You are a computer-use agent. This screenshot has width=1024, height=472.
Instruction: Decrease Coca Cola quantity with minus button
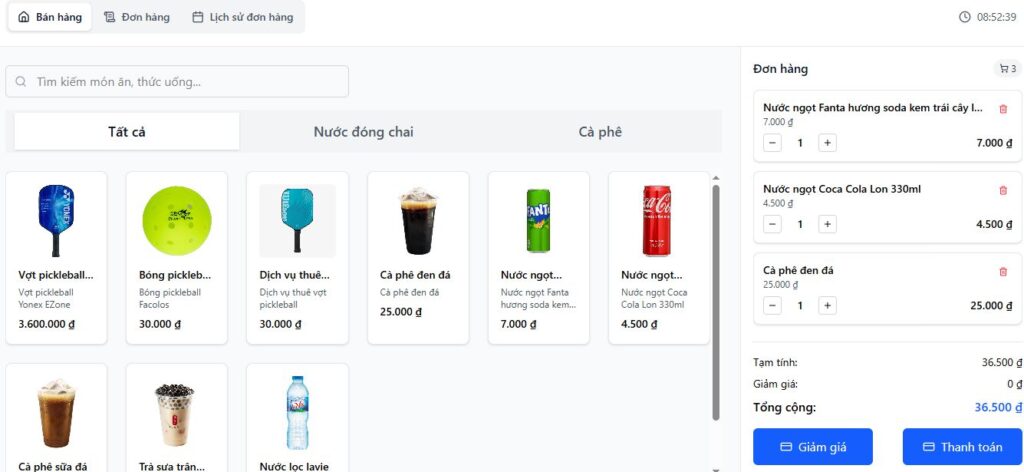[773, 224]
